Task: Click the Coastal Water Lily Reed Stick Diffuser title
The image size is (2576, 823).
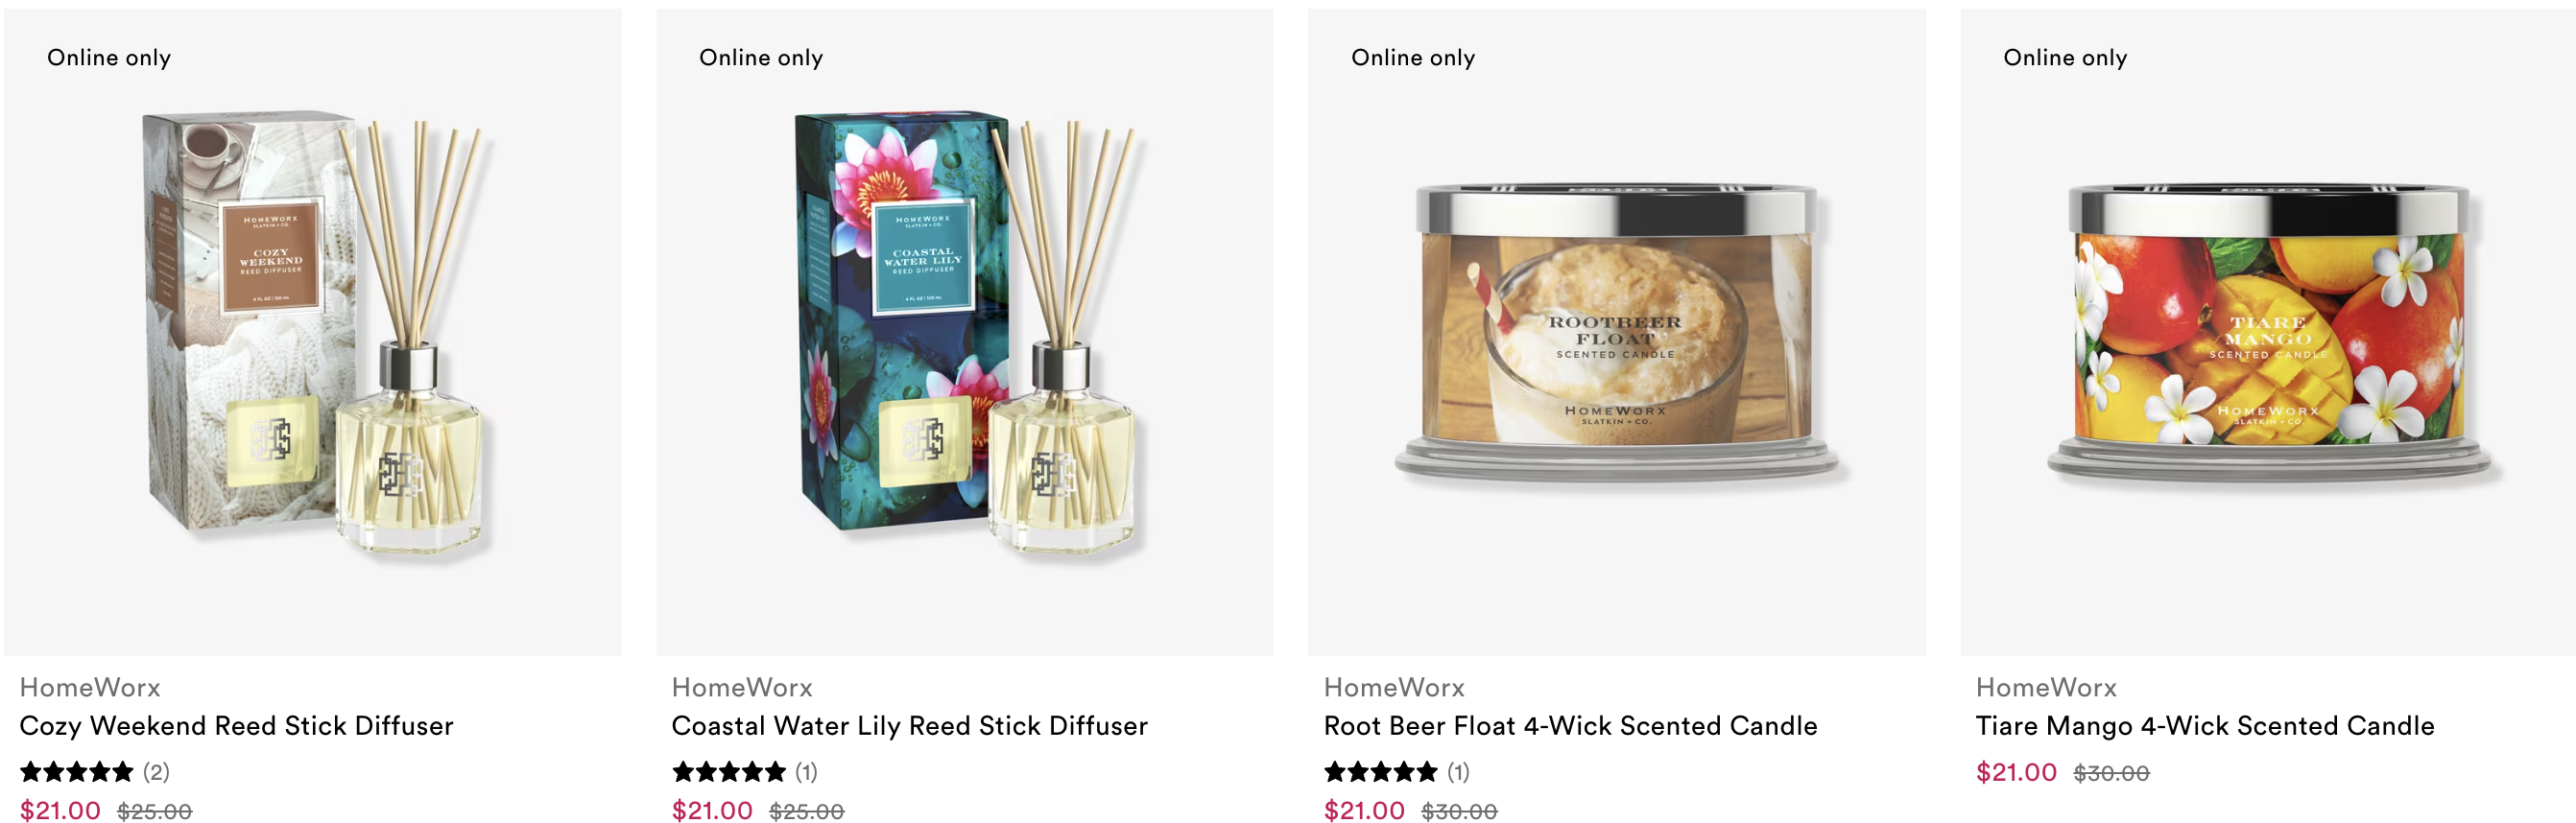Action: coord(910,726)
